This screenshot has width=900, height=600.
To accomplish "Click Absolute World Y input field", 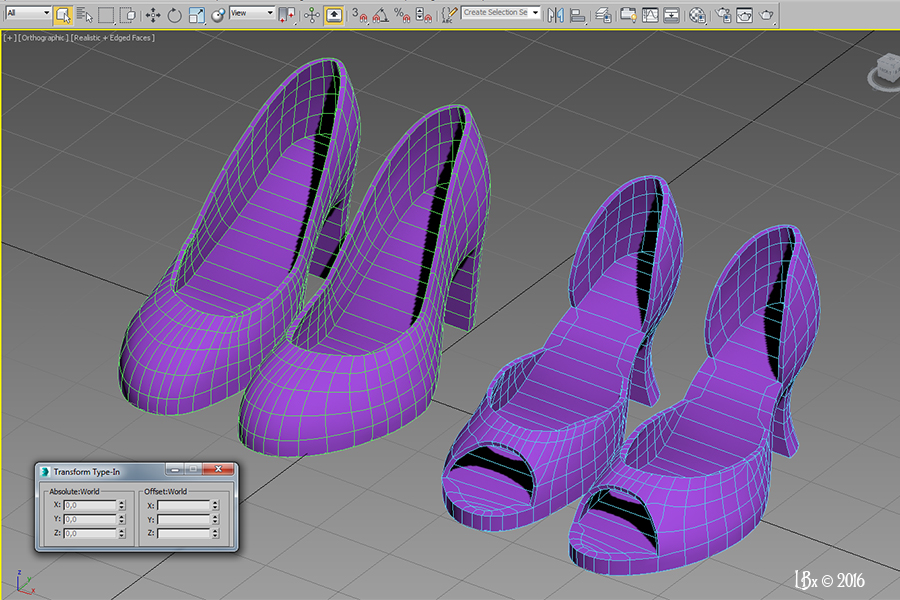I will coord(90,519).
